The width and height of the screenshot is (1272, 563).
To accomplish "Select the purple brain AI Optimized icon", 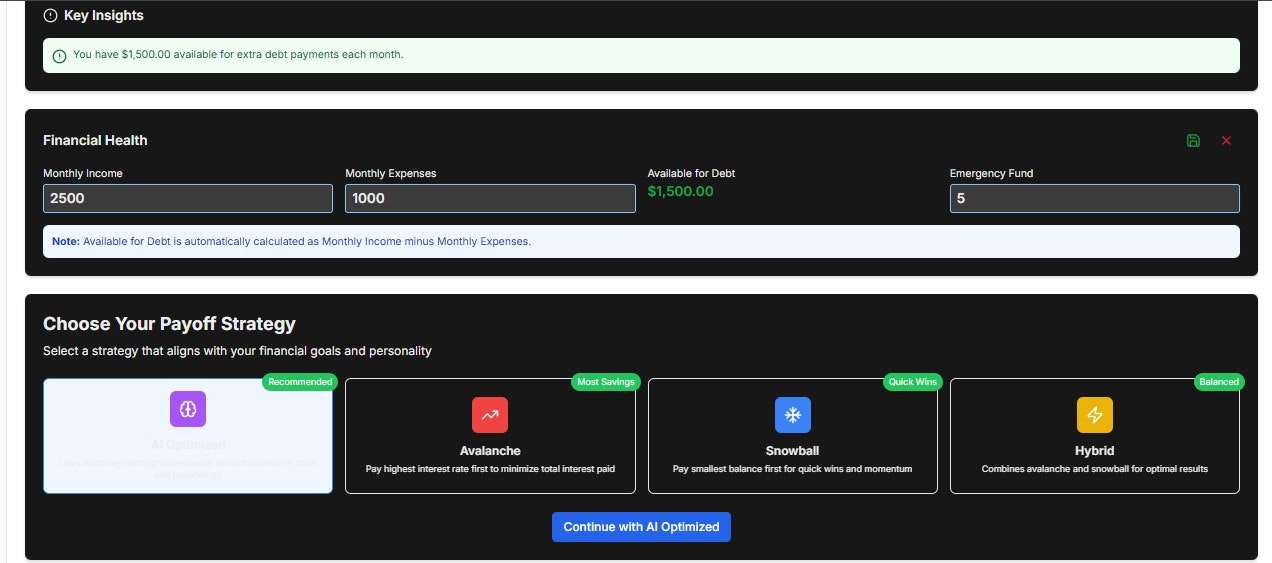I will (x=188, y=409).
